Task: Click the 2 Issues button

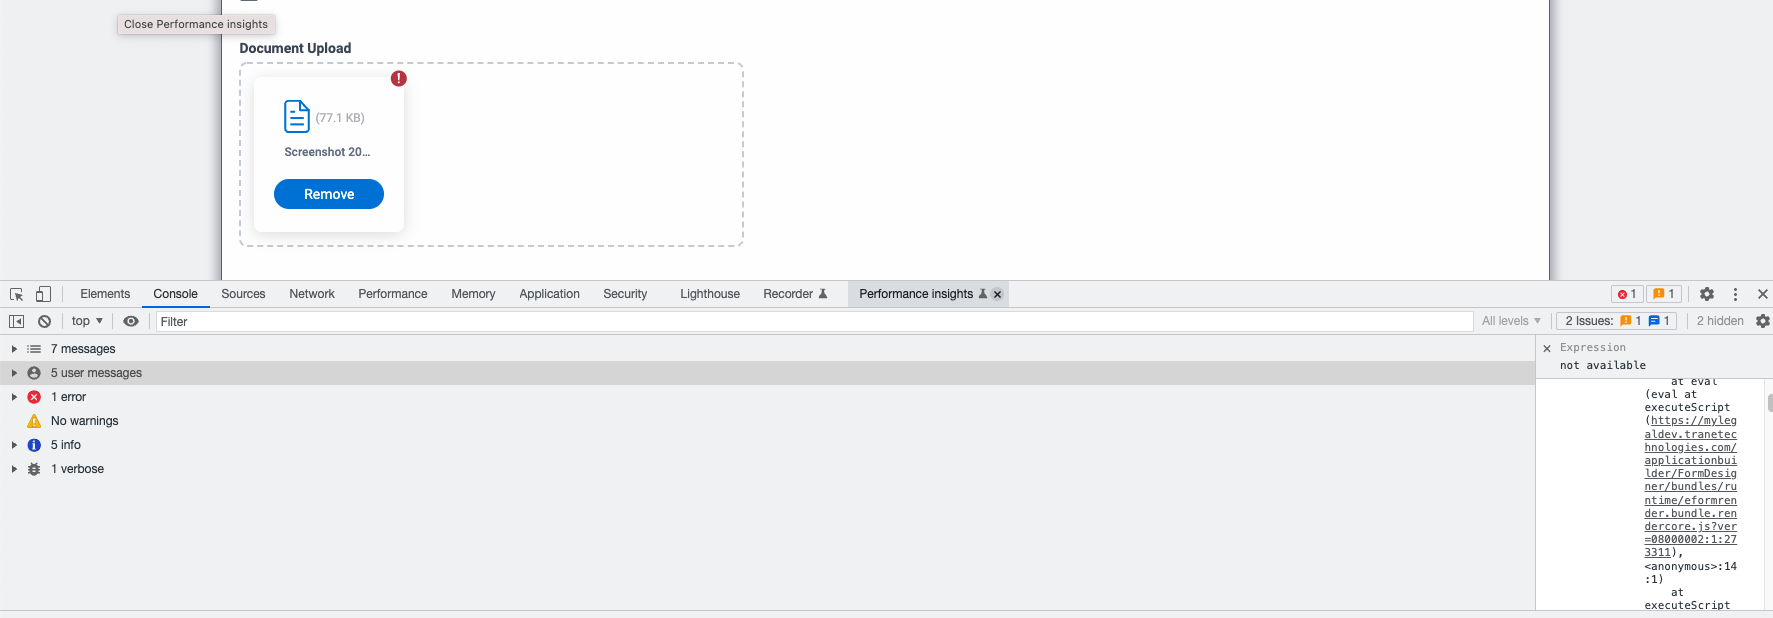Action: click(1616, 321)
